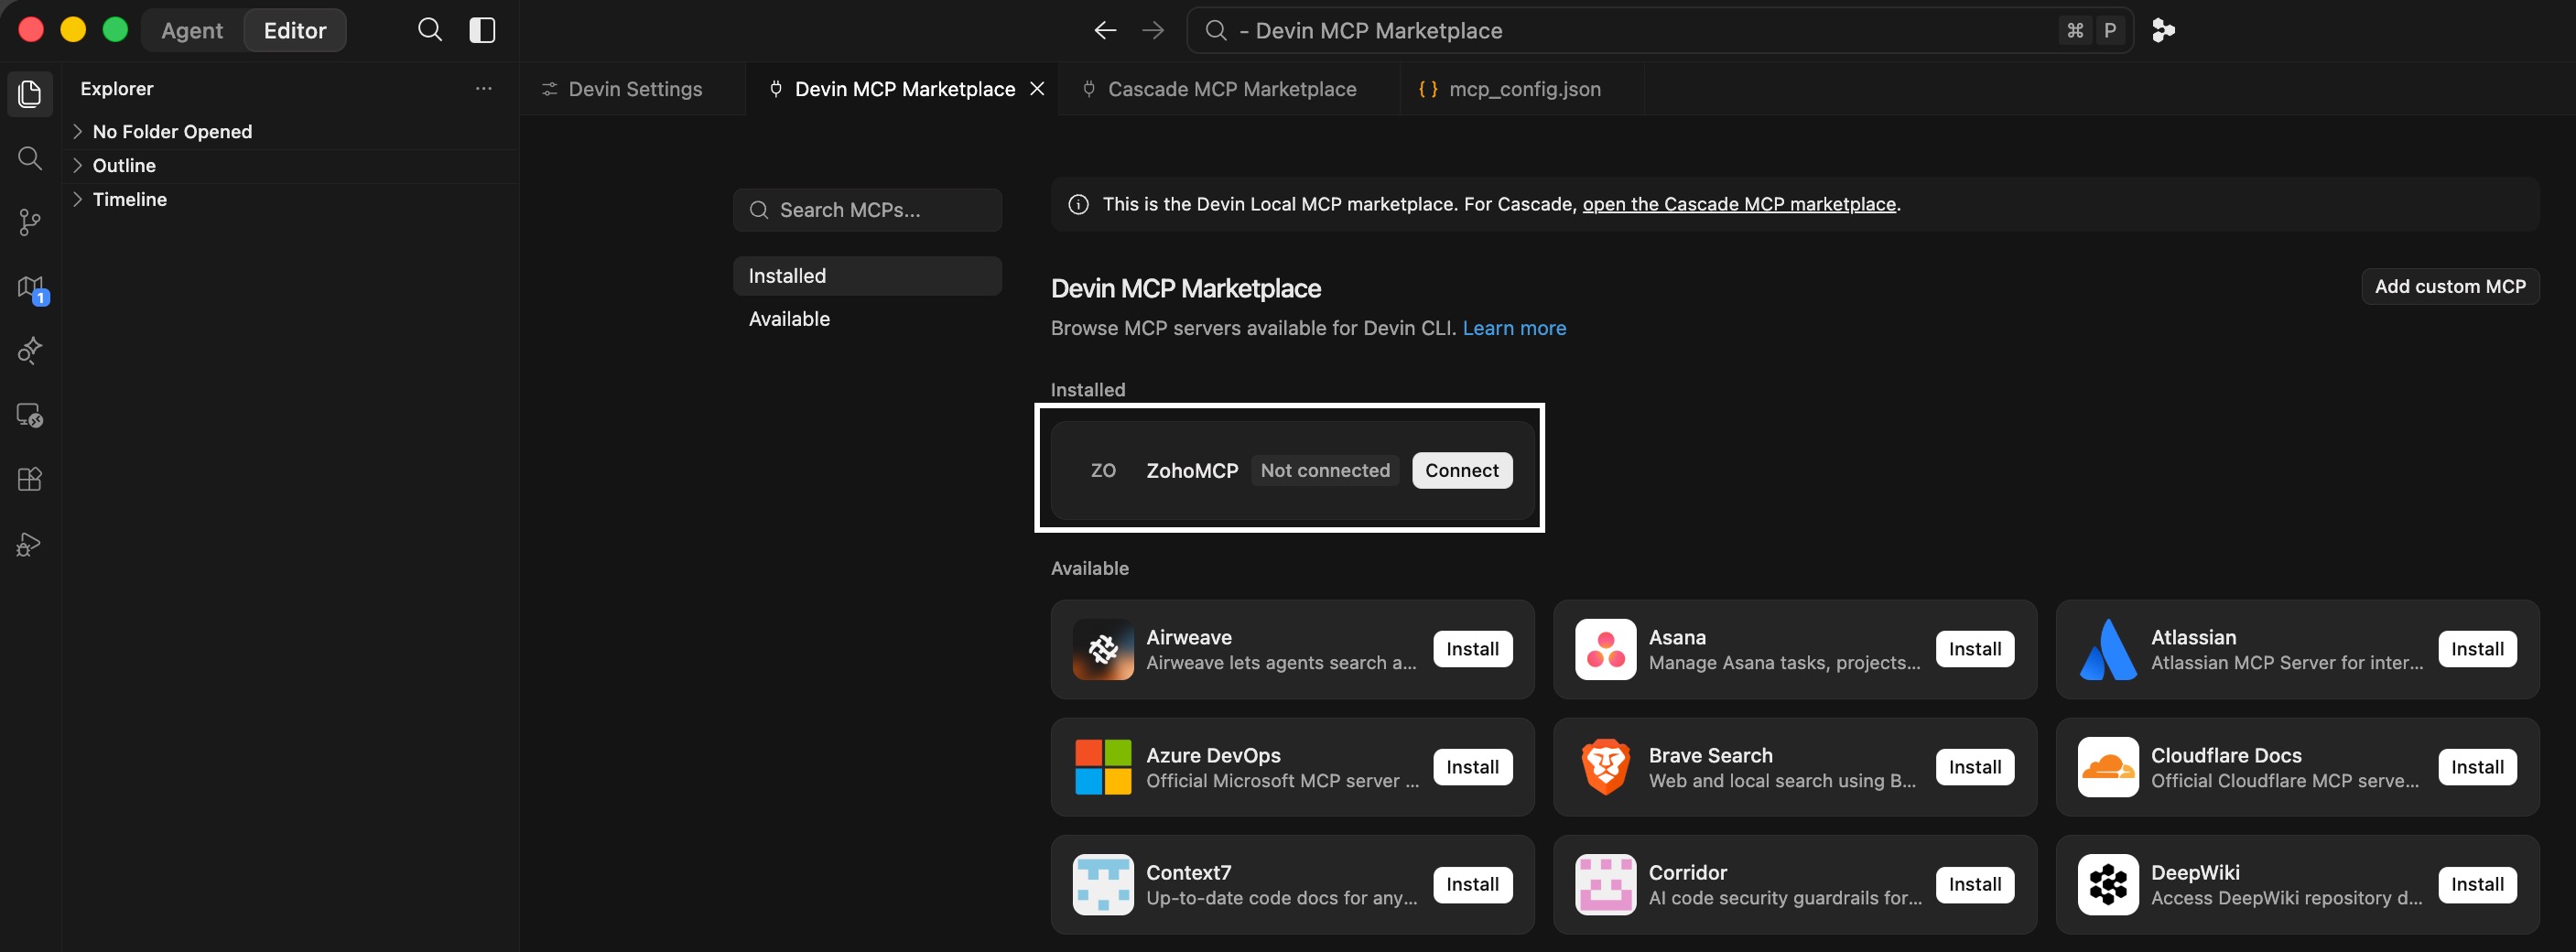
Task: Go forward with the right arrow
Action: point(1153,30)
